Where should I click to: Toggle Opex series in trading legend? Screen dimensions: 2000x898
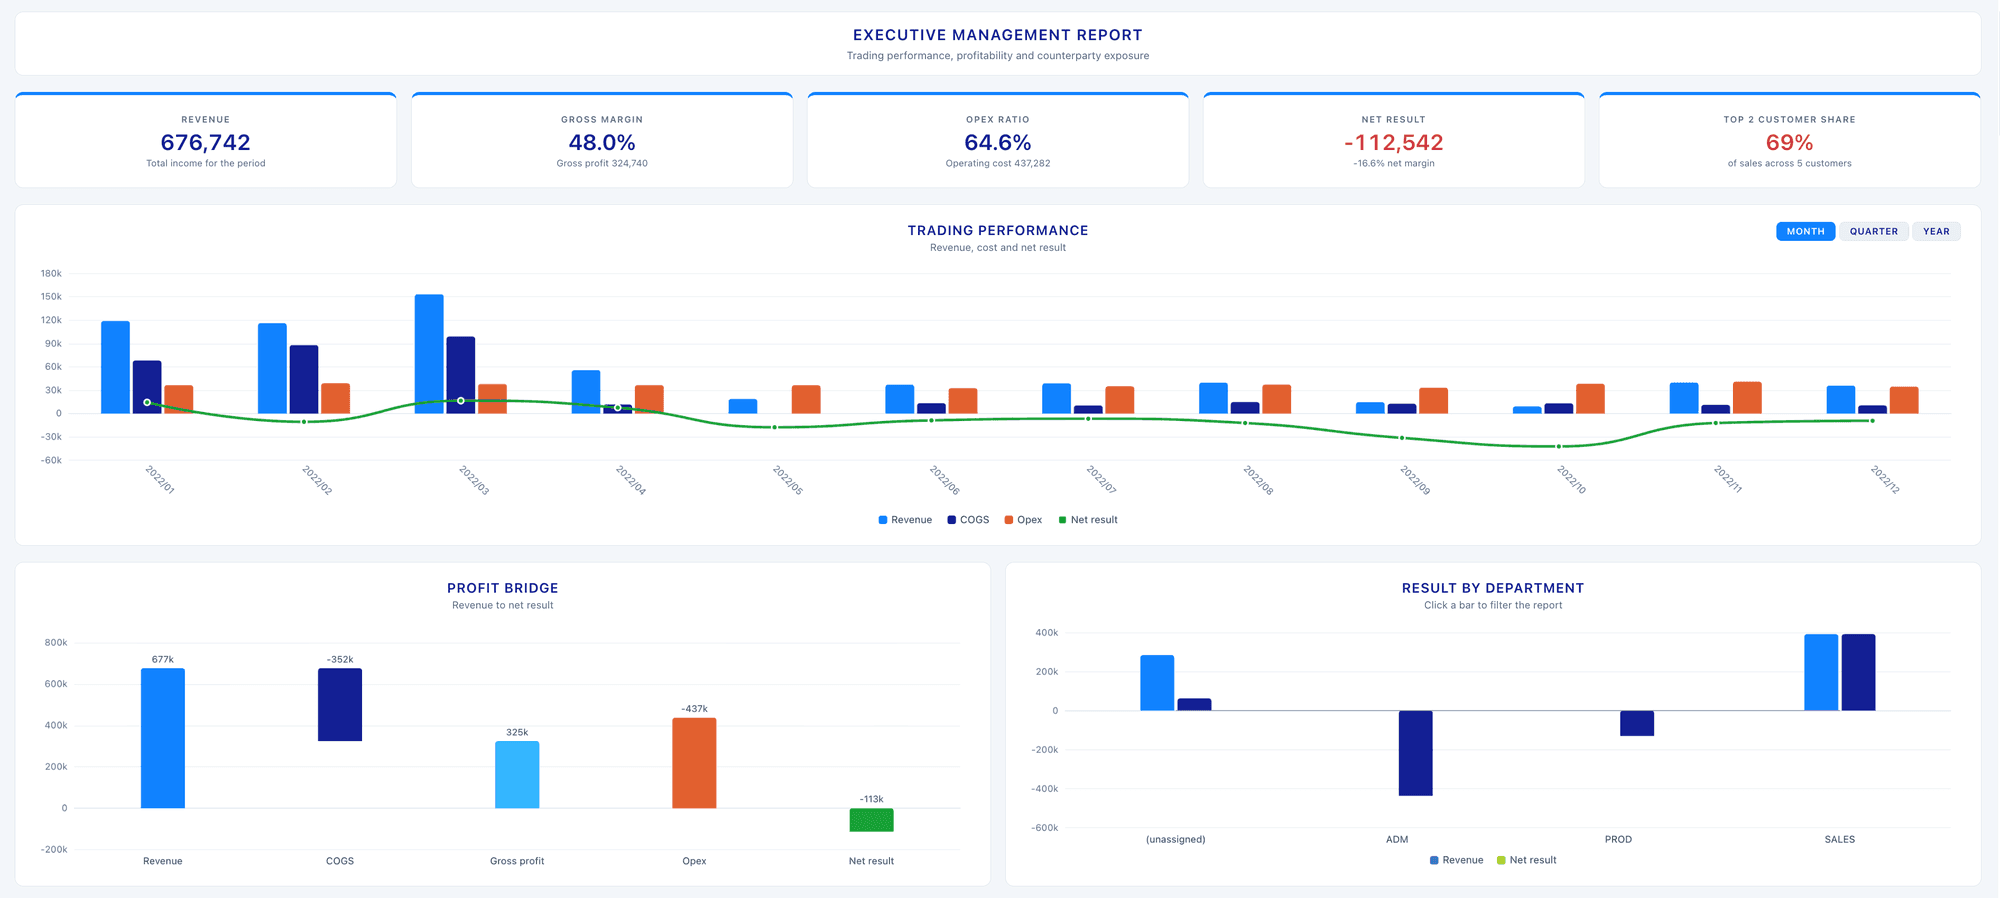pos(1023,520)
